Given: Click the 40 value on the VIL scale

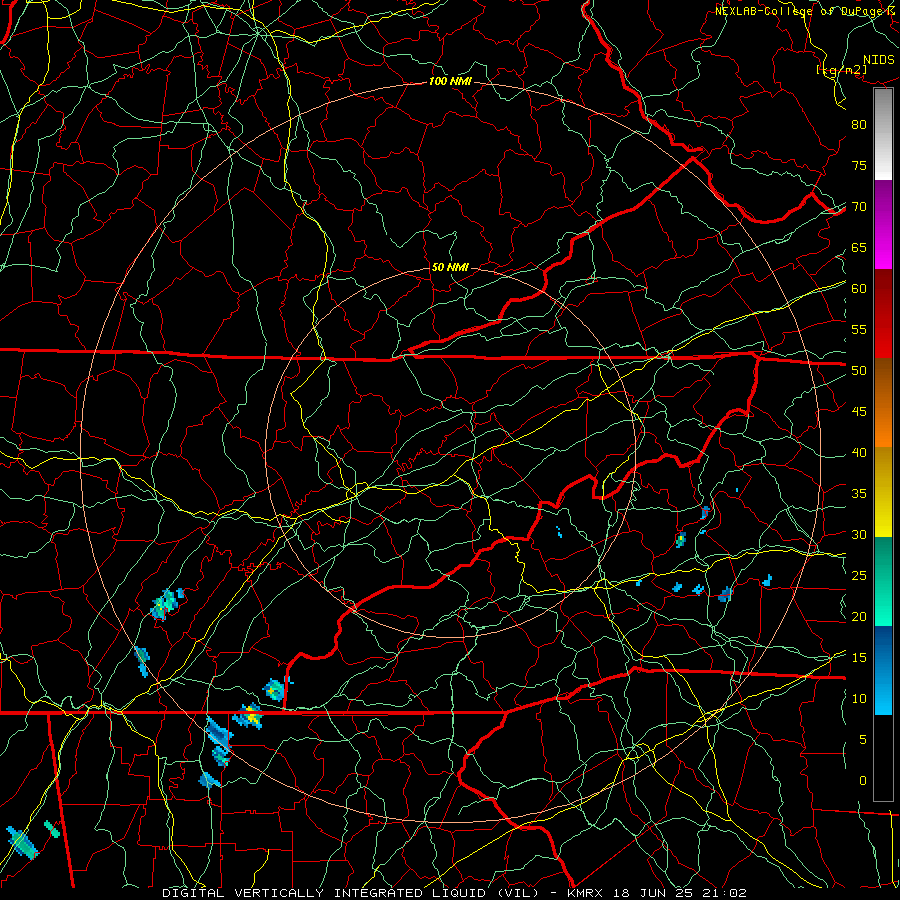Looking at the screenshot, I should pyautogui.click(x=859, y=453).
